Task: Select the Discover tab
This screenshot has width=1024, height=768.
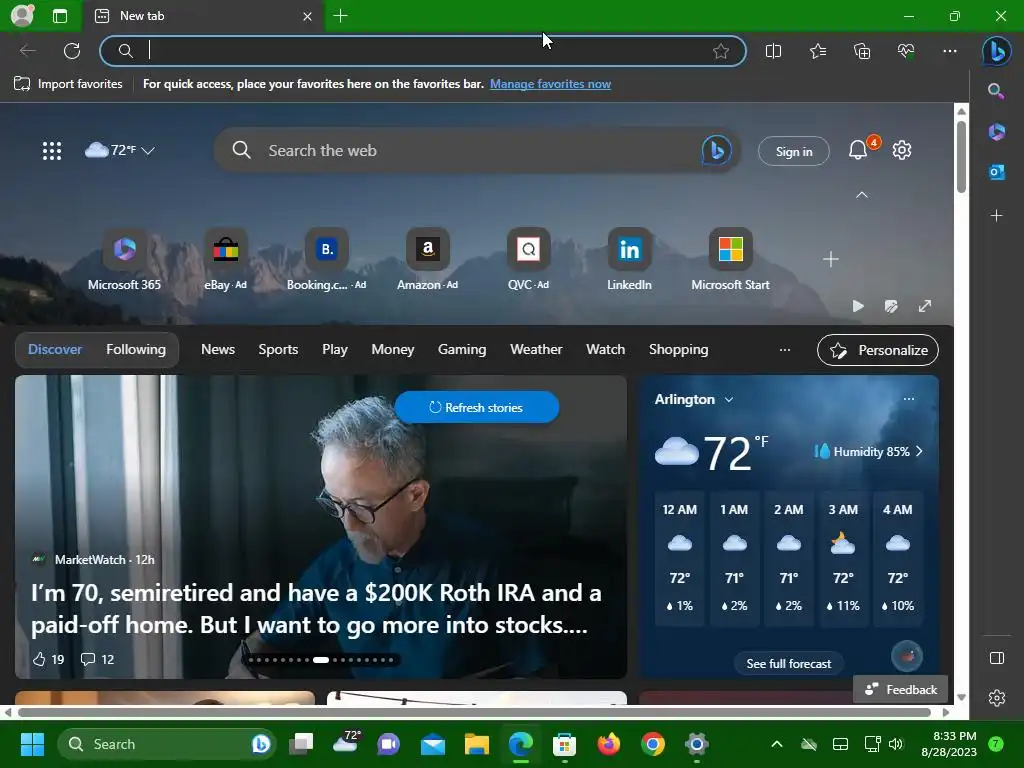Action: point(55,349)
